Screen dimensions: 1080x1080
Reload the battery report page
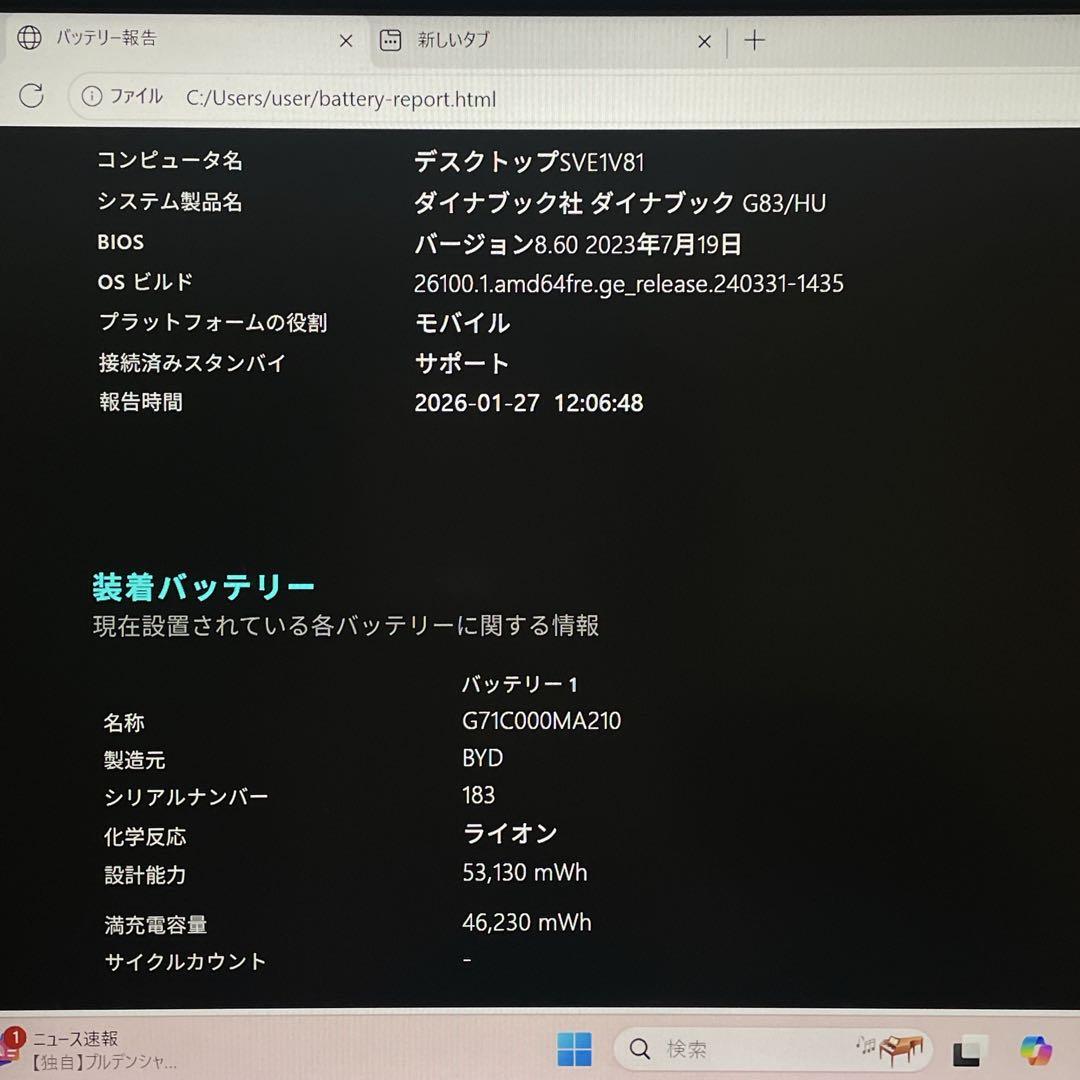pos(33,96)
